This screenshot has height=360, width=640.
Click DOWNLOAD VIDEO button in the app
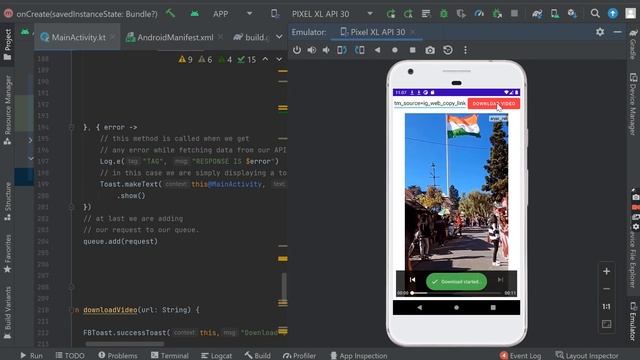point(493,104)
